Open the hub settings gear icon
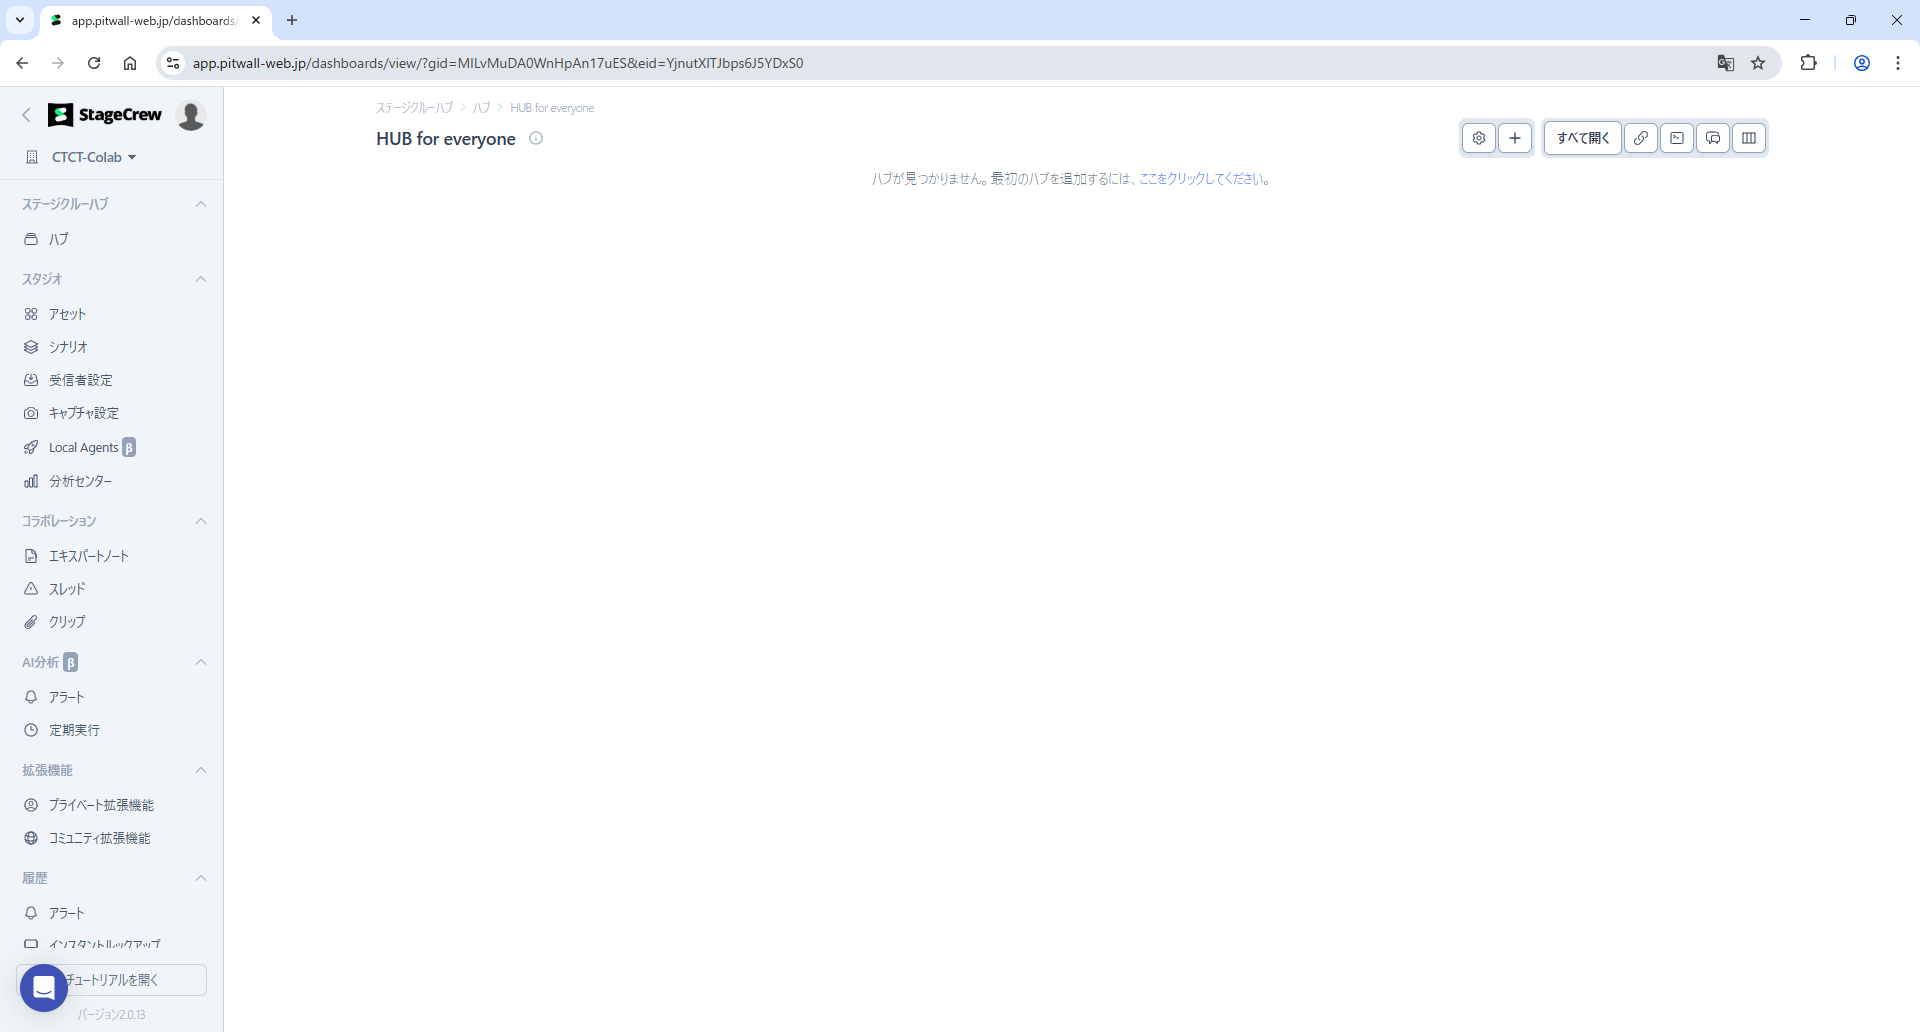Image resolution: width=1920 pixels, height=1032 pixels. point(1479,138)
